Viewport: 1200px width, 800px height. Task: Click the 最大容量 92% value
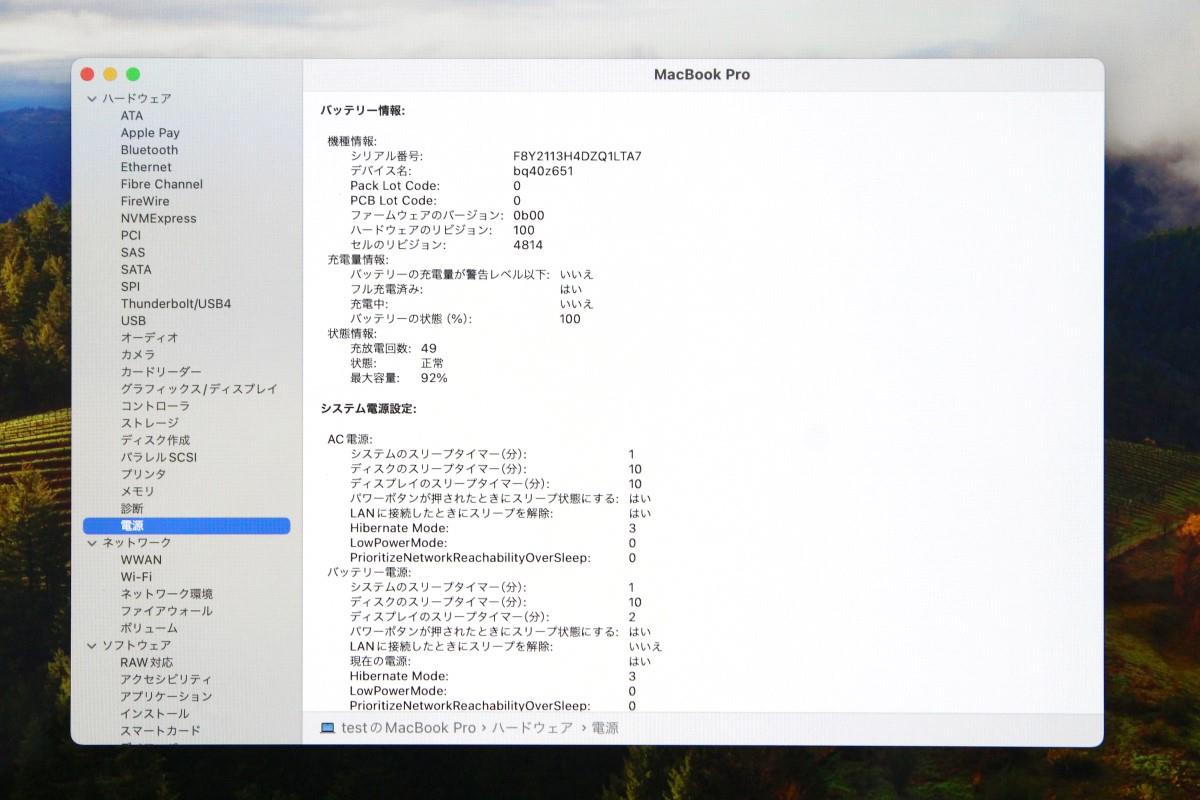point(434,378)
